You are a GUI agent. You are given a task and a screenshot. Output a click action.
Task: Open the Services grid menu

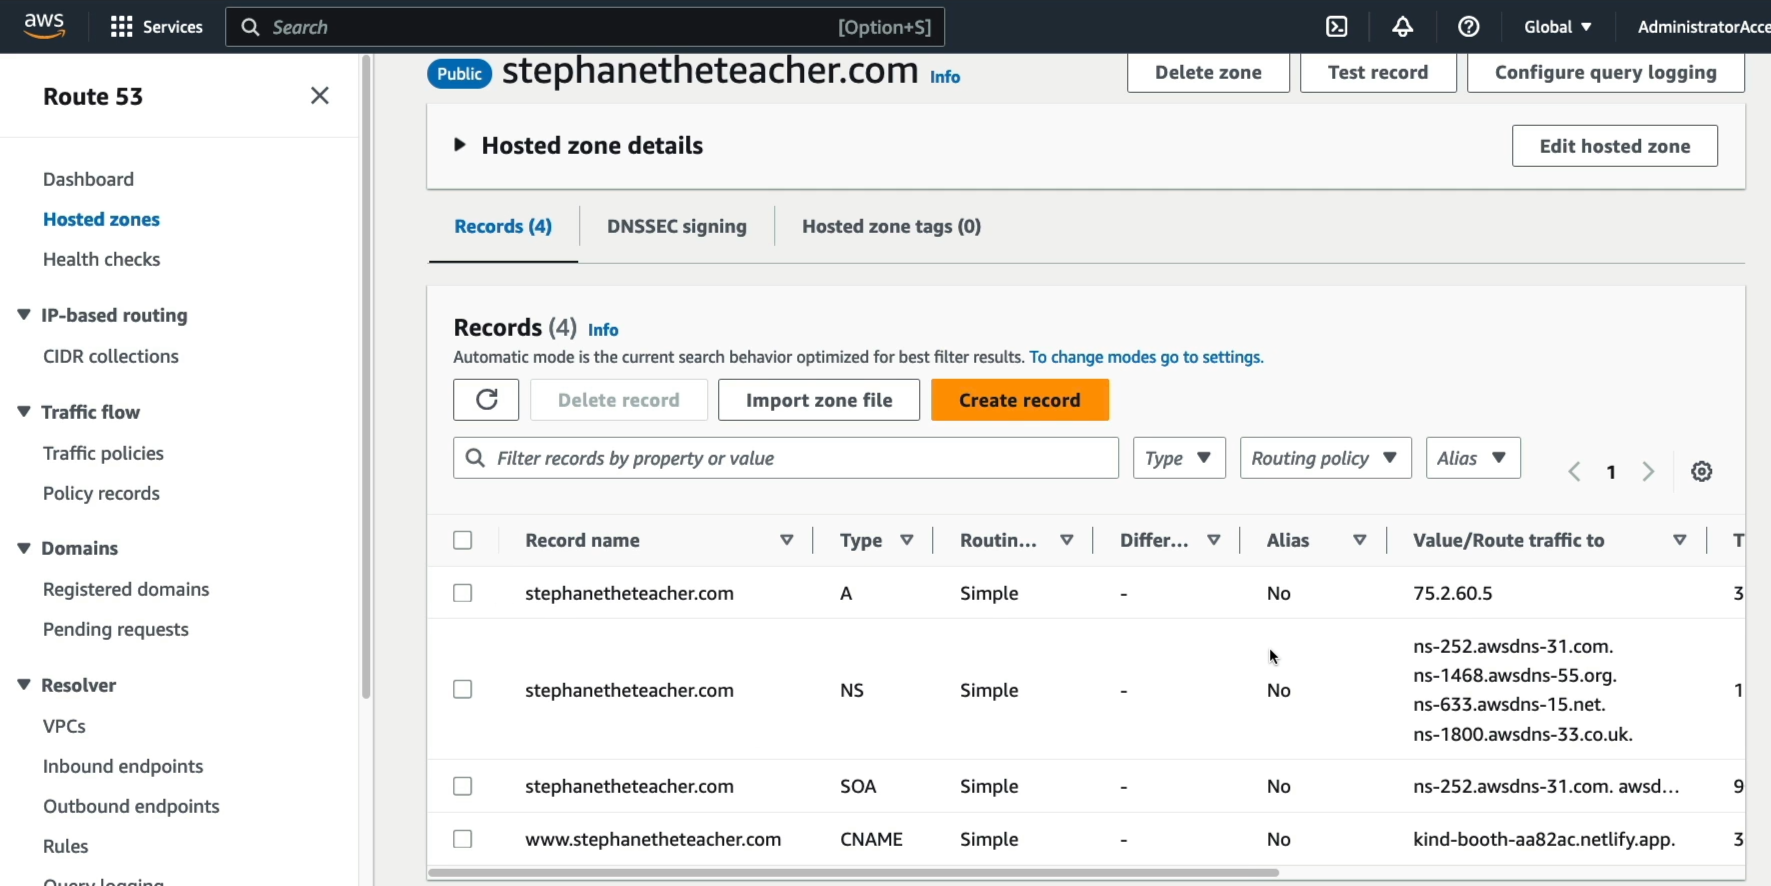coord(157,27)
